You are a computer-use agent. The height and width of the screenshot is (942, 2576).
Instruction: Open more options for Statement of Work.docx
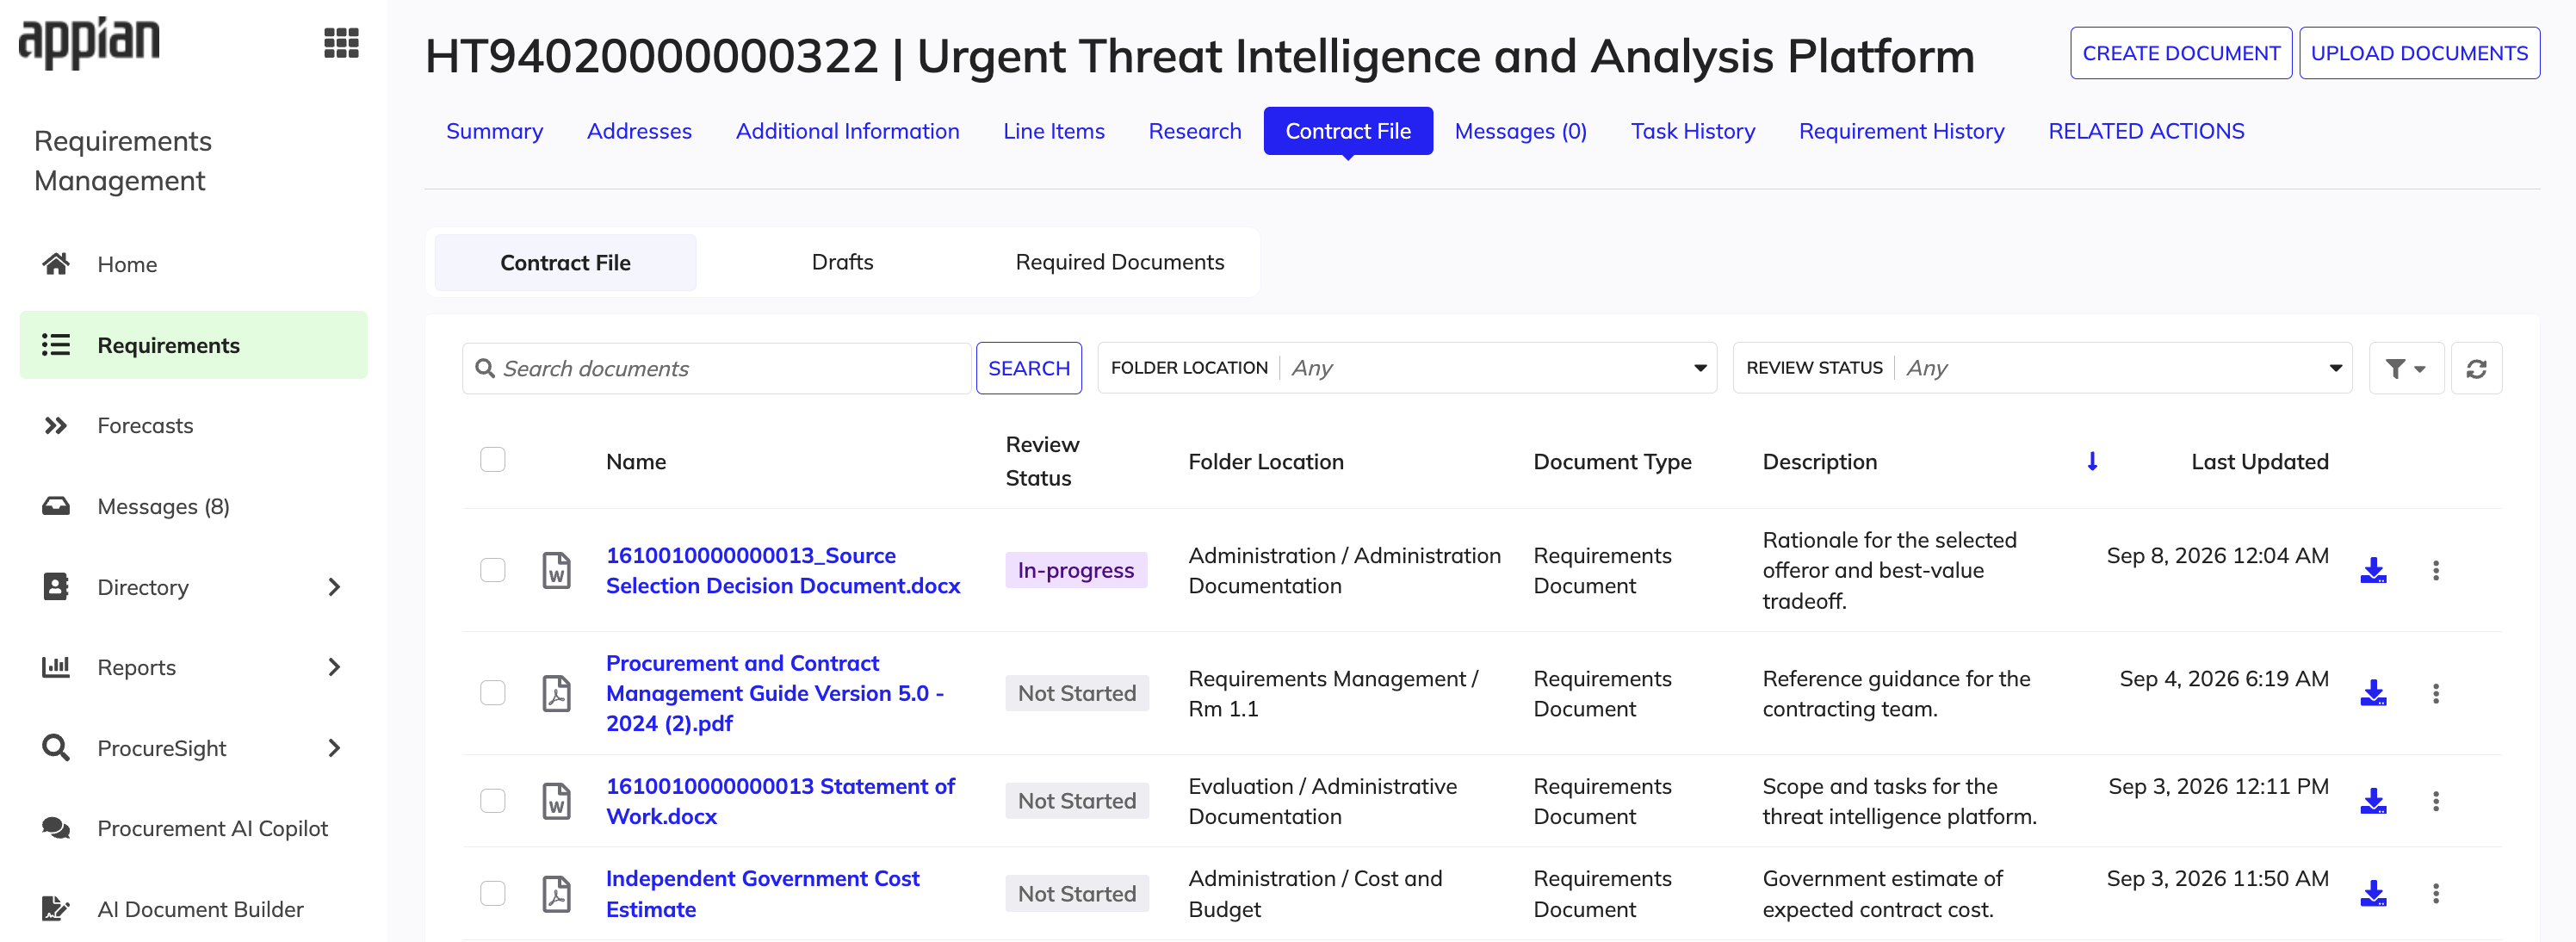point(2435,801)
